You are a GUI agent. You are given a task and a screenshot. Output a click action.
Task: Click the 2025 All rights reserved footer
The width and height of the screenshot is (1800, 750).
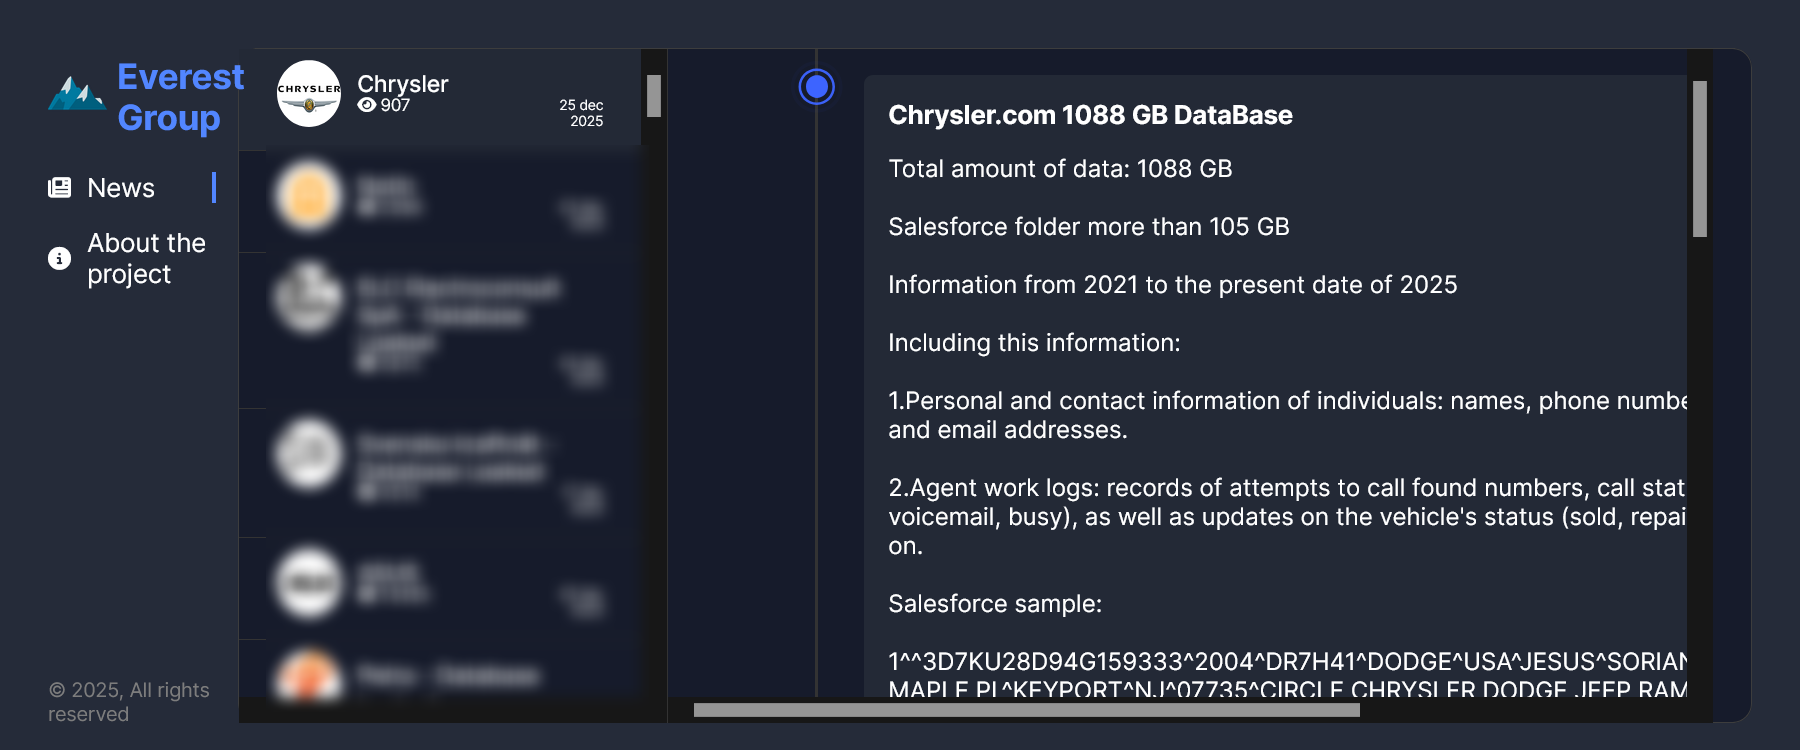(128, 702)
